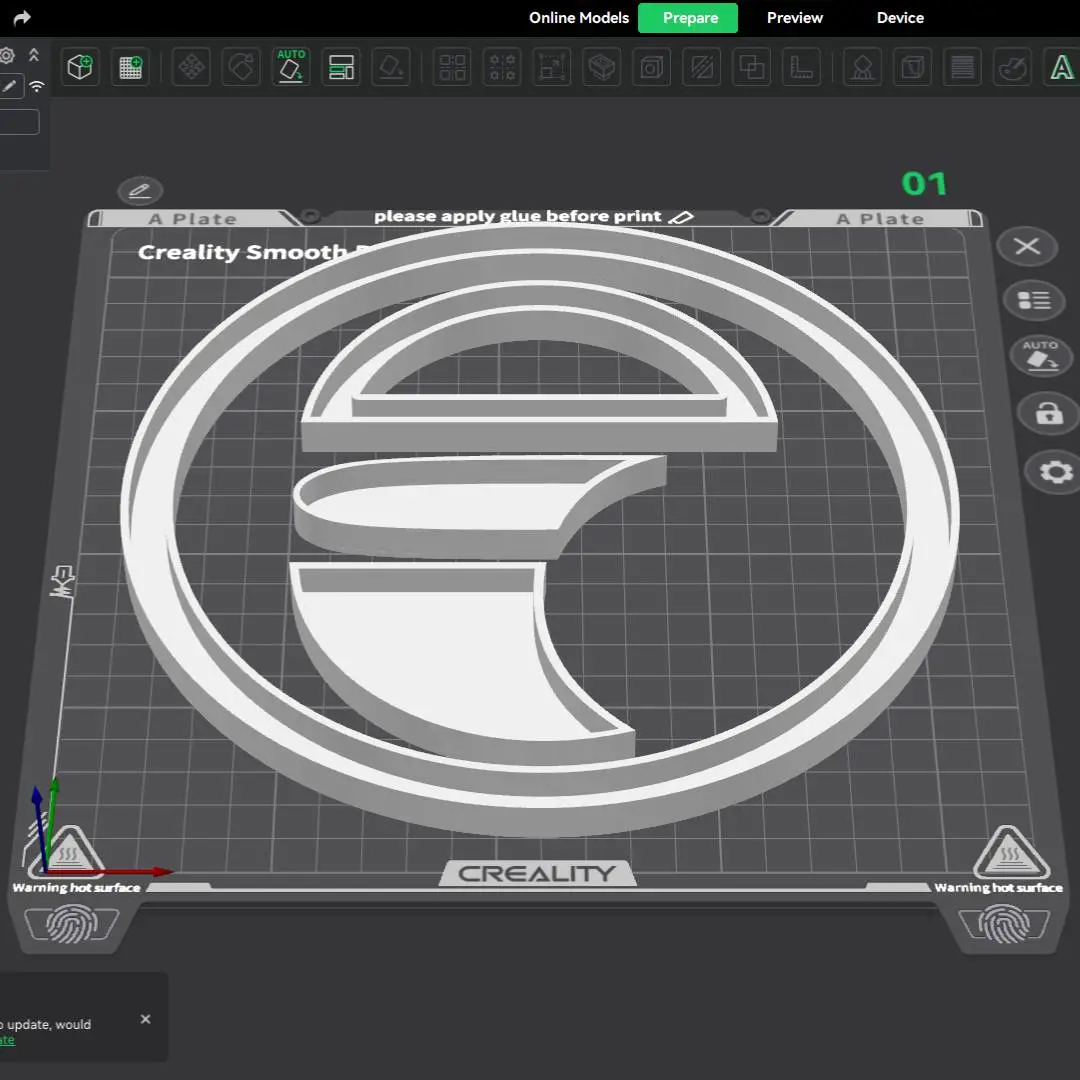Toggle the WiFi device connection icon
Viewport: 1080px width, 1080px height.
pyautogui.click(x=37, y=86)
